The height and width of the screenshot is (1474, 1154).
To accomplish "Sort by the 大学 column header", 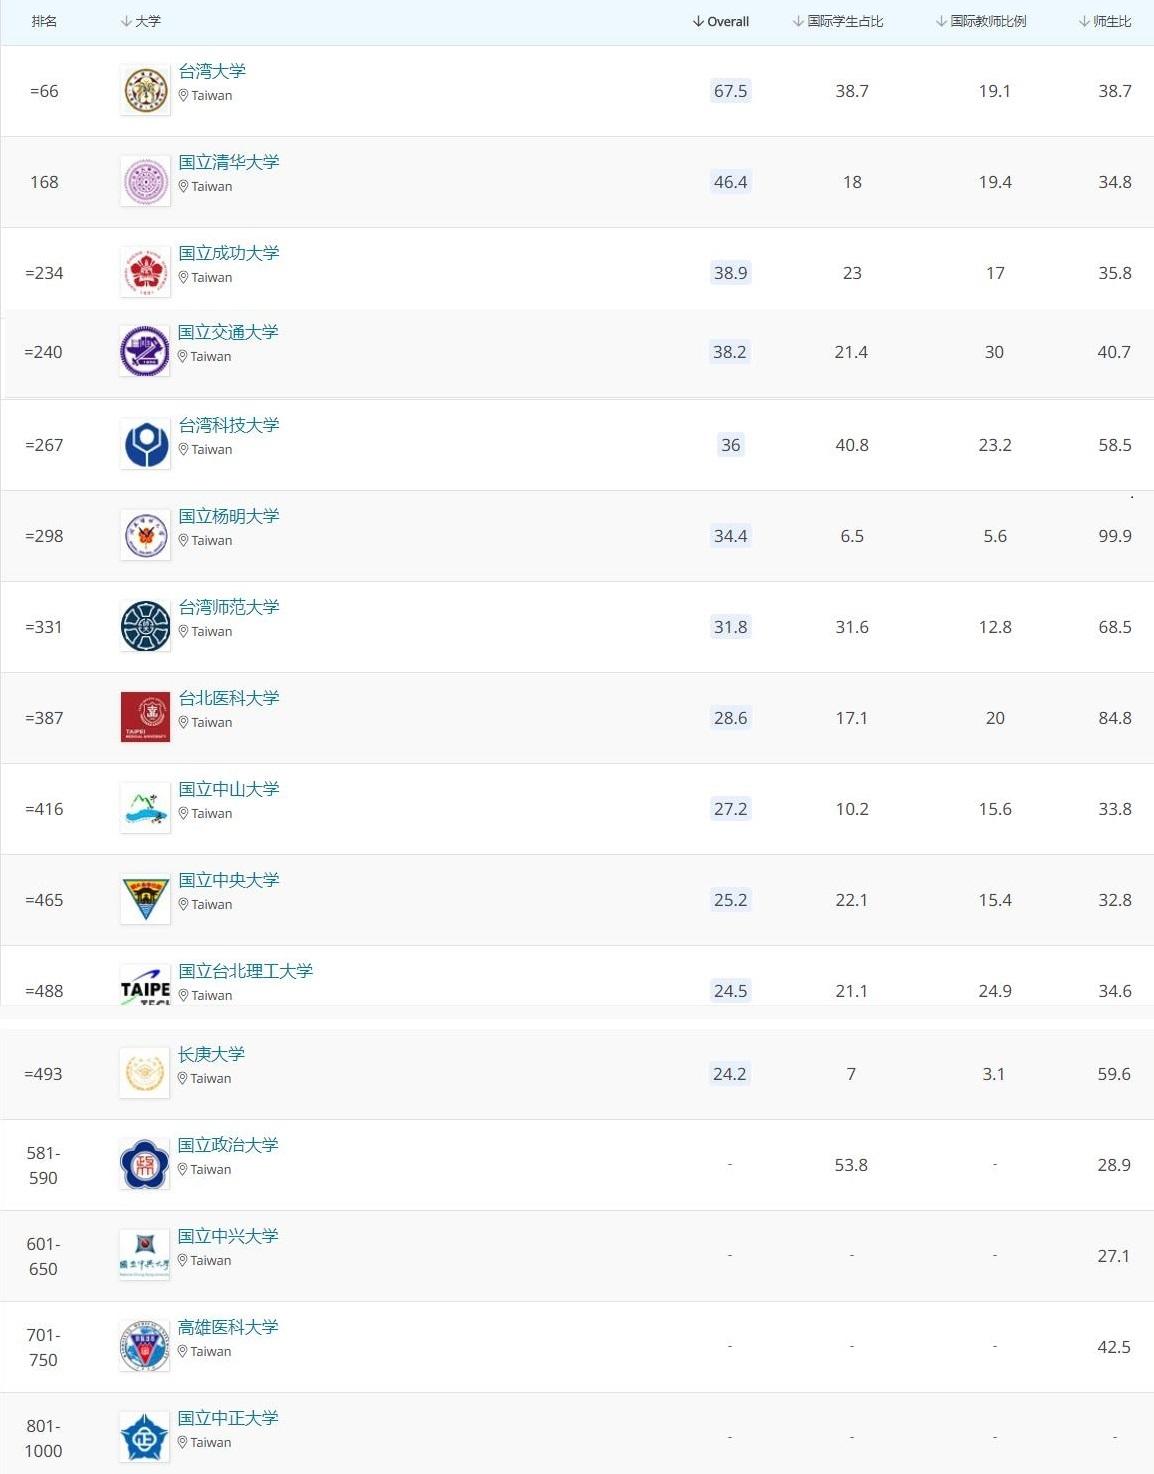I will (140, 21).
